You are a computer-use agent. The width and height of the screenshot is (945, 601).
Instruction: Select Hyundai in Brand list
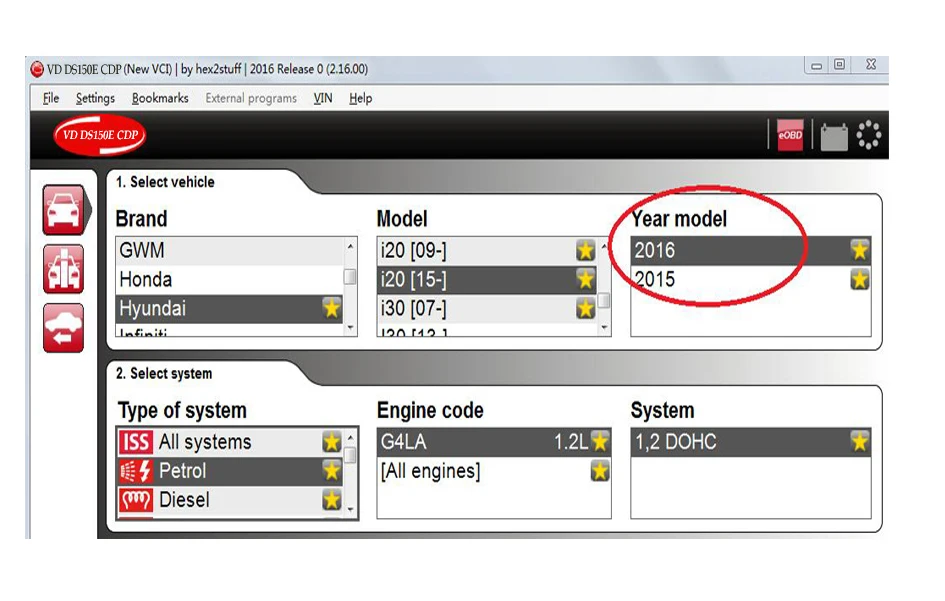click(x=229, y=308)
